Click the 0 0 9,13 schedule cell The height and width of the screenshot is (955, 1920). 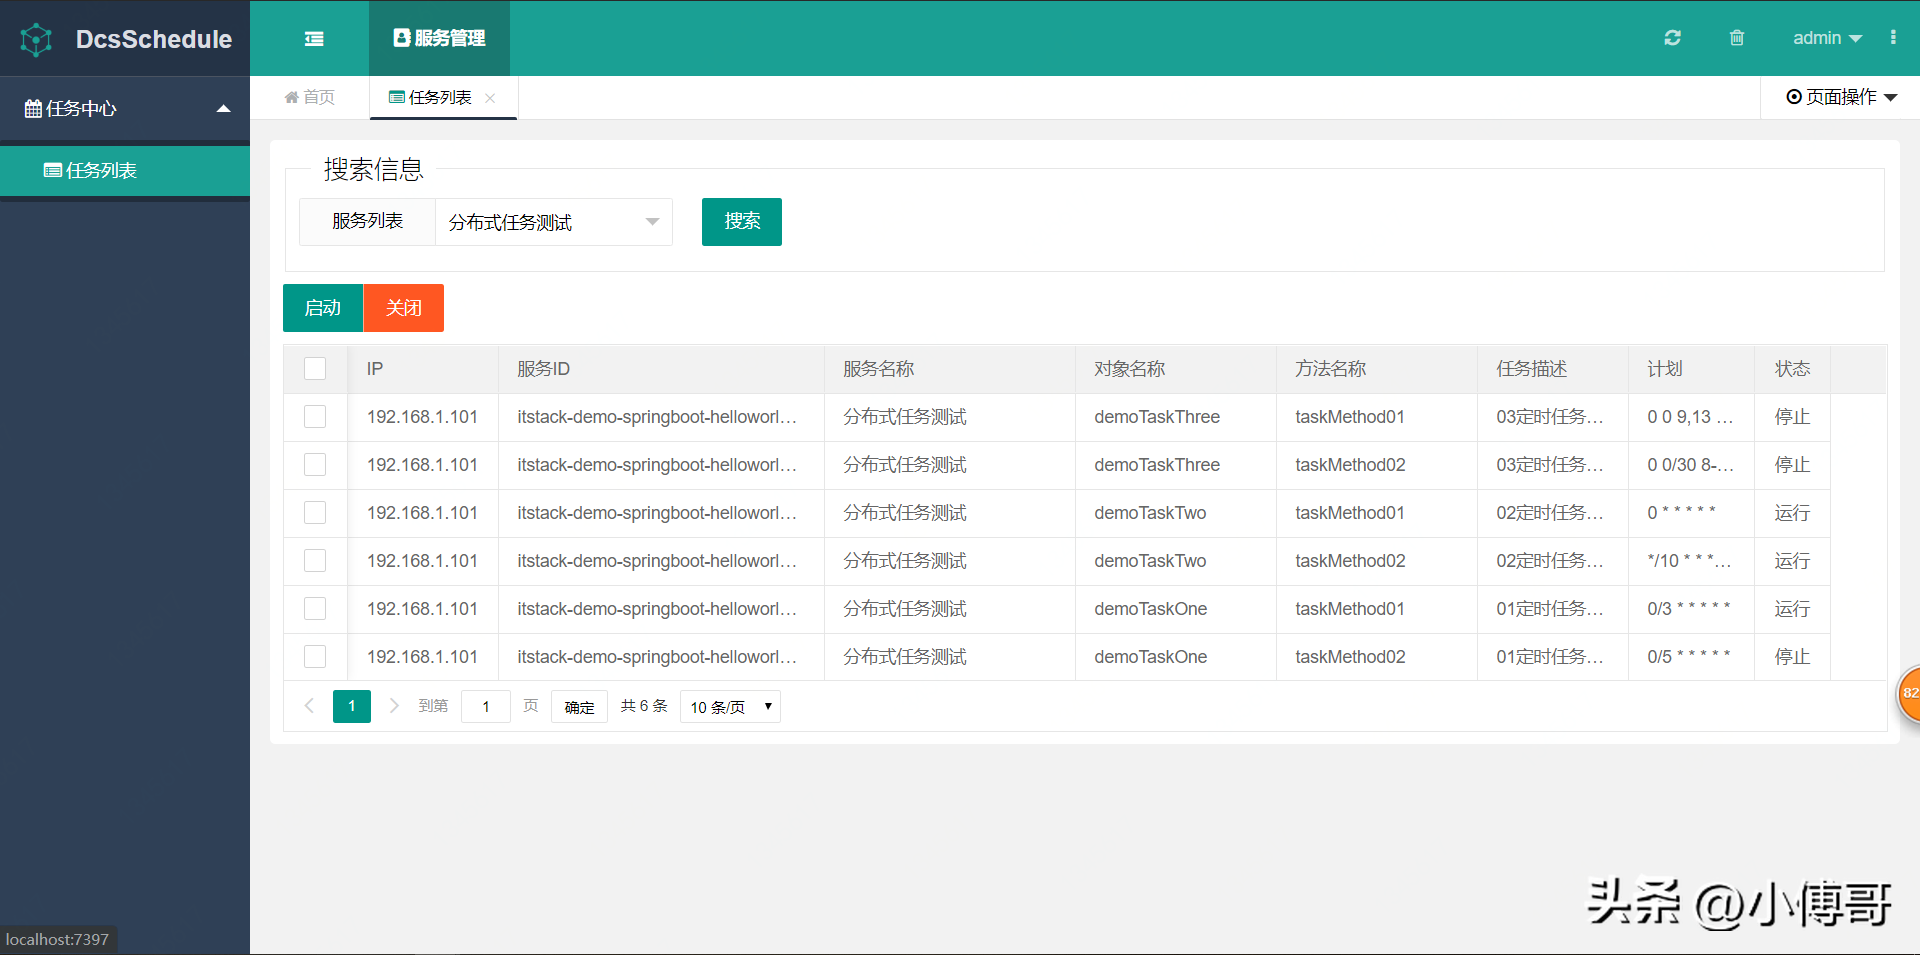(1691, 417)
